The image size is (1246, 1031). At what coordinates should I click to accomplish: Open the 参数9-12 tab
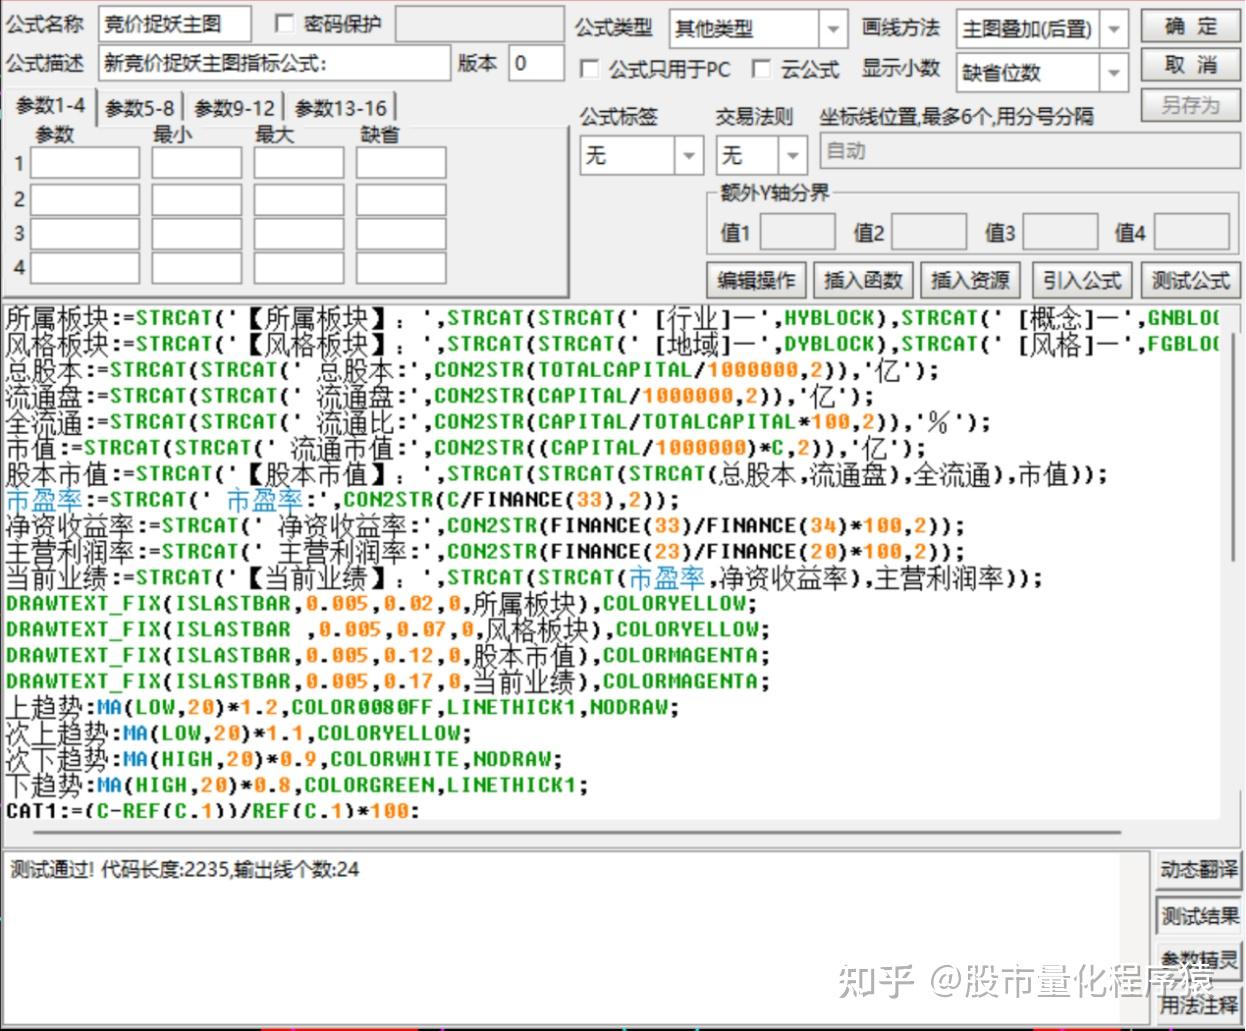click(234, 108)
